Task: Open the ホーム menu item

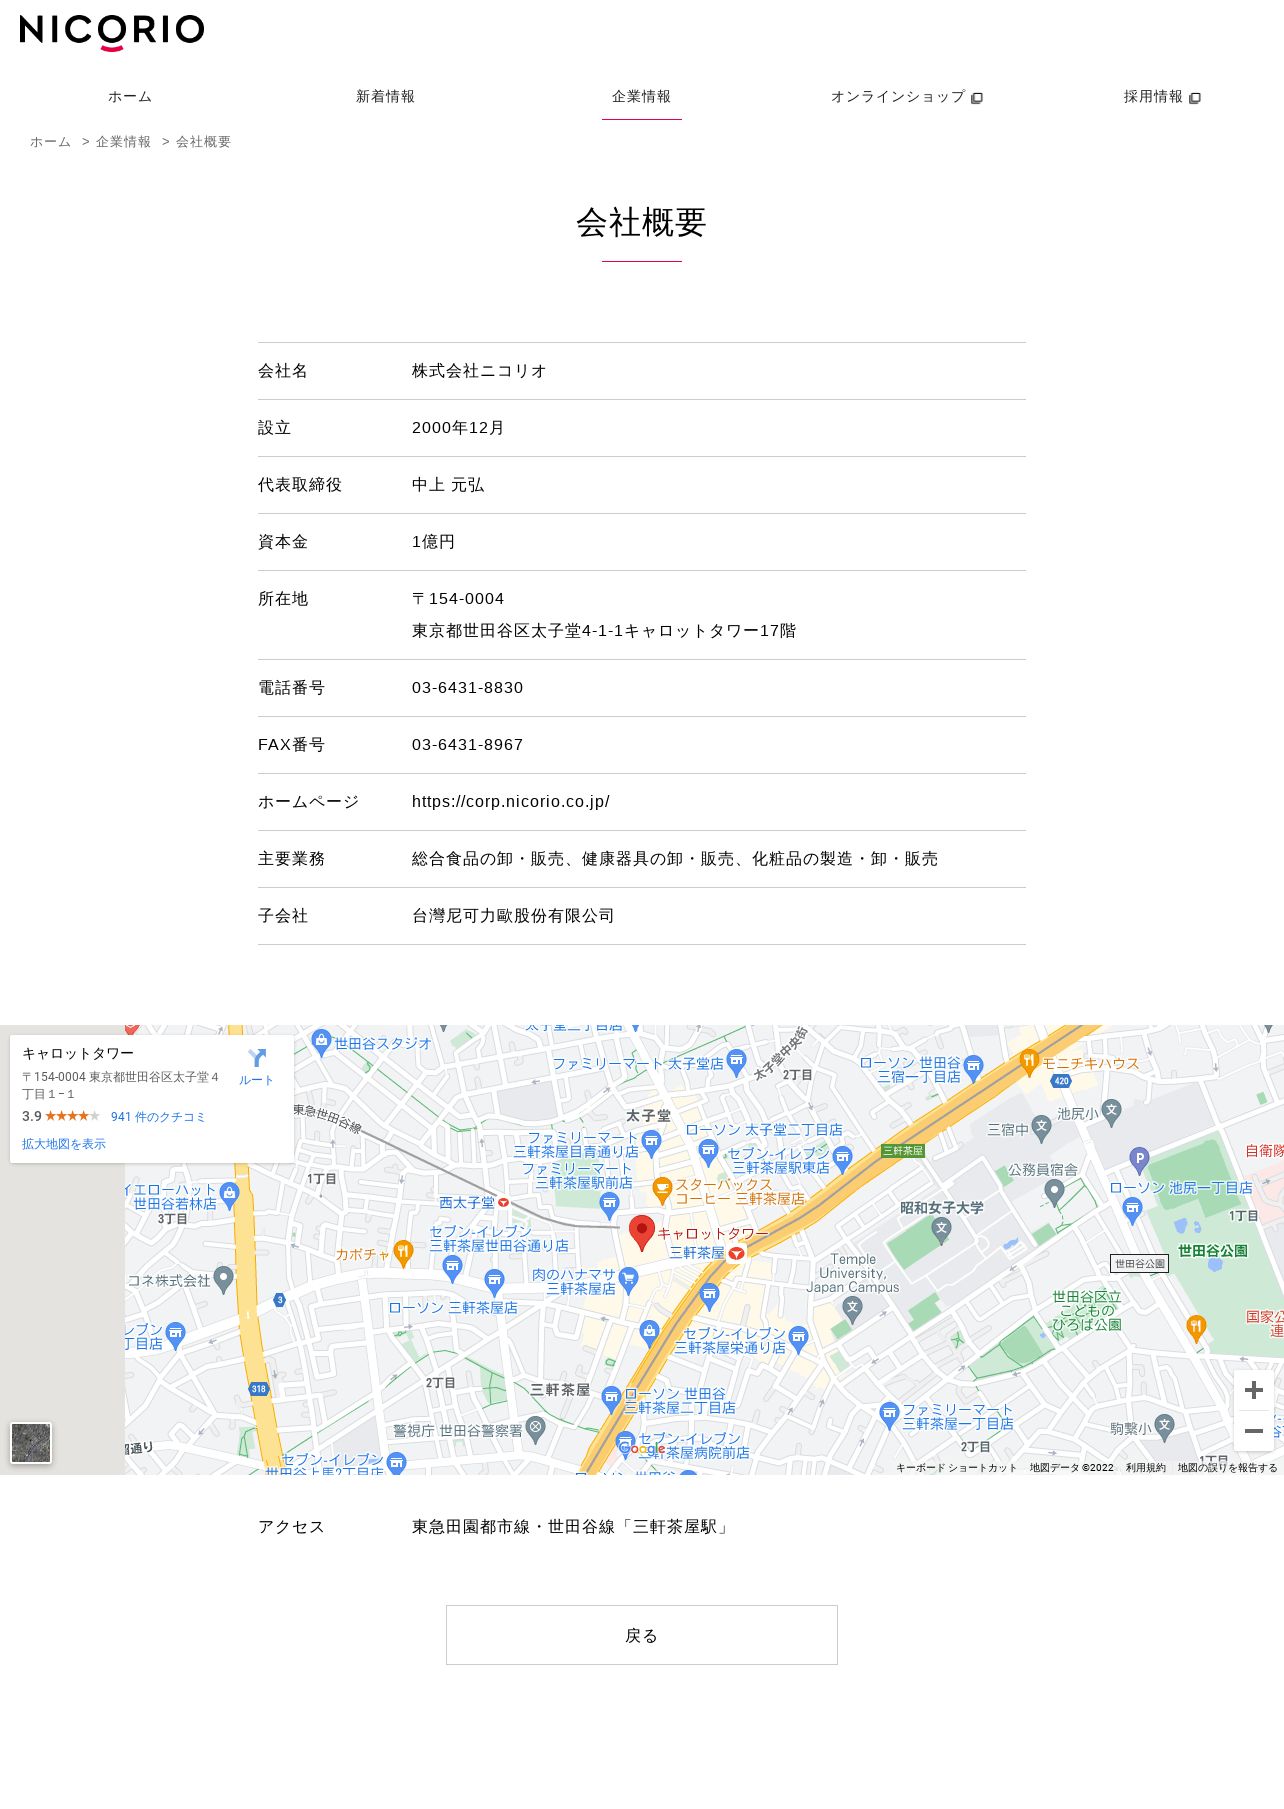Action: point(130,97)
